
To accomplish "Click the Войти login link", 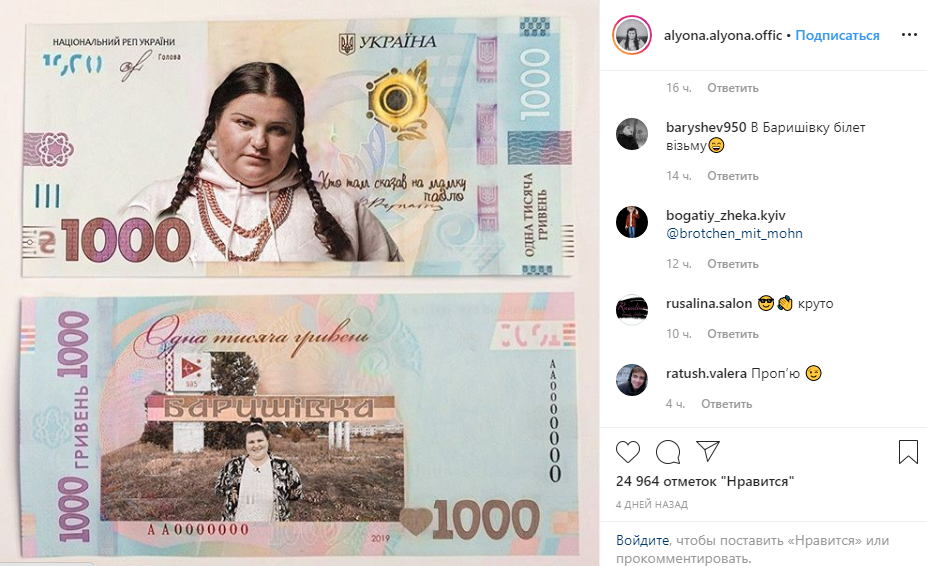I will 642,540.
